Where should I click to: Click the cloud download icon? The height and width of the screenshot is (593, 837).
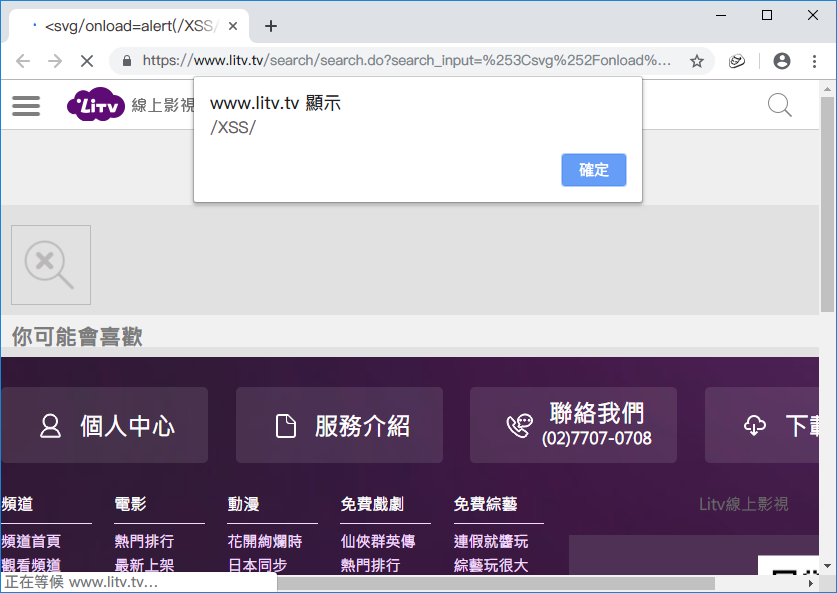click(x=755, y=425)
